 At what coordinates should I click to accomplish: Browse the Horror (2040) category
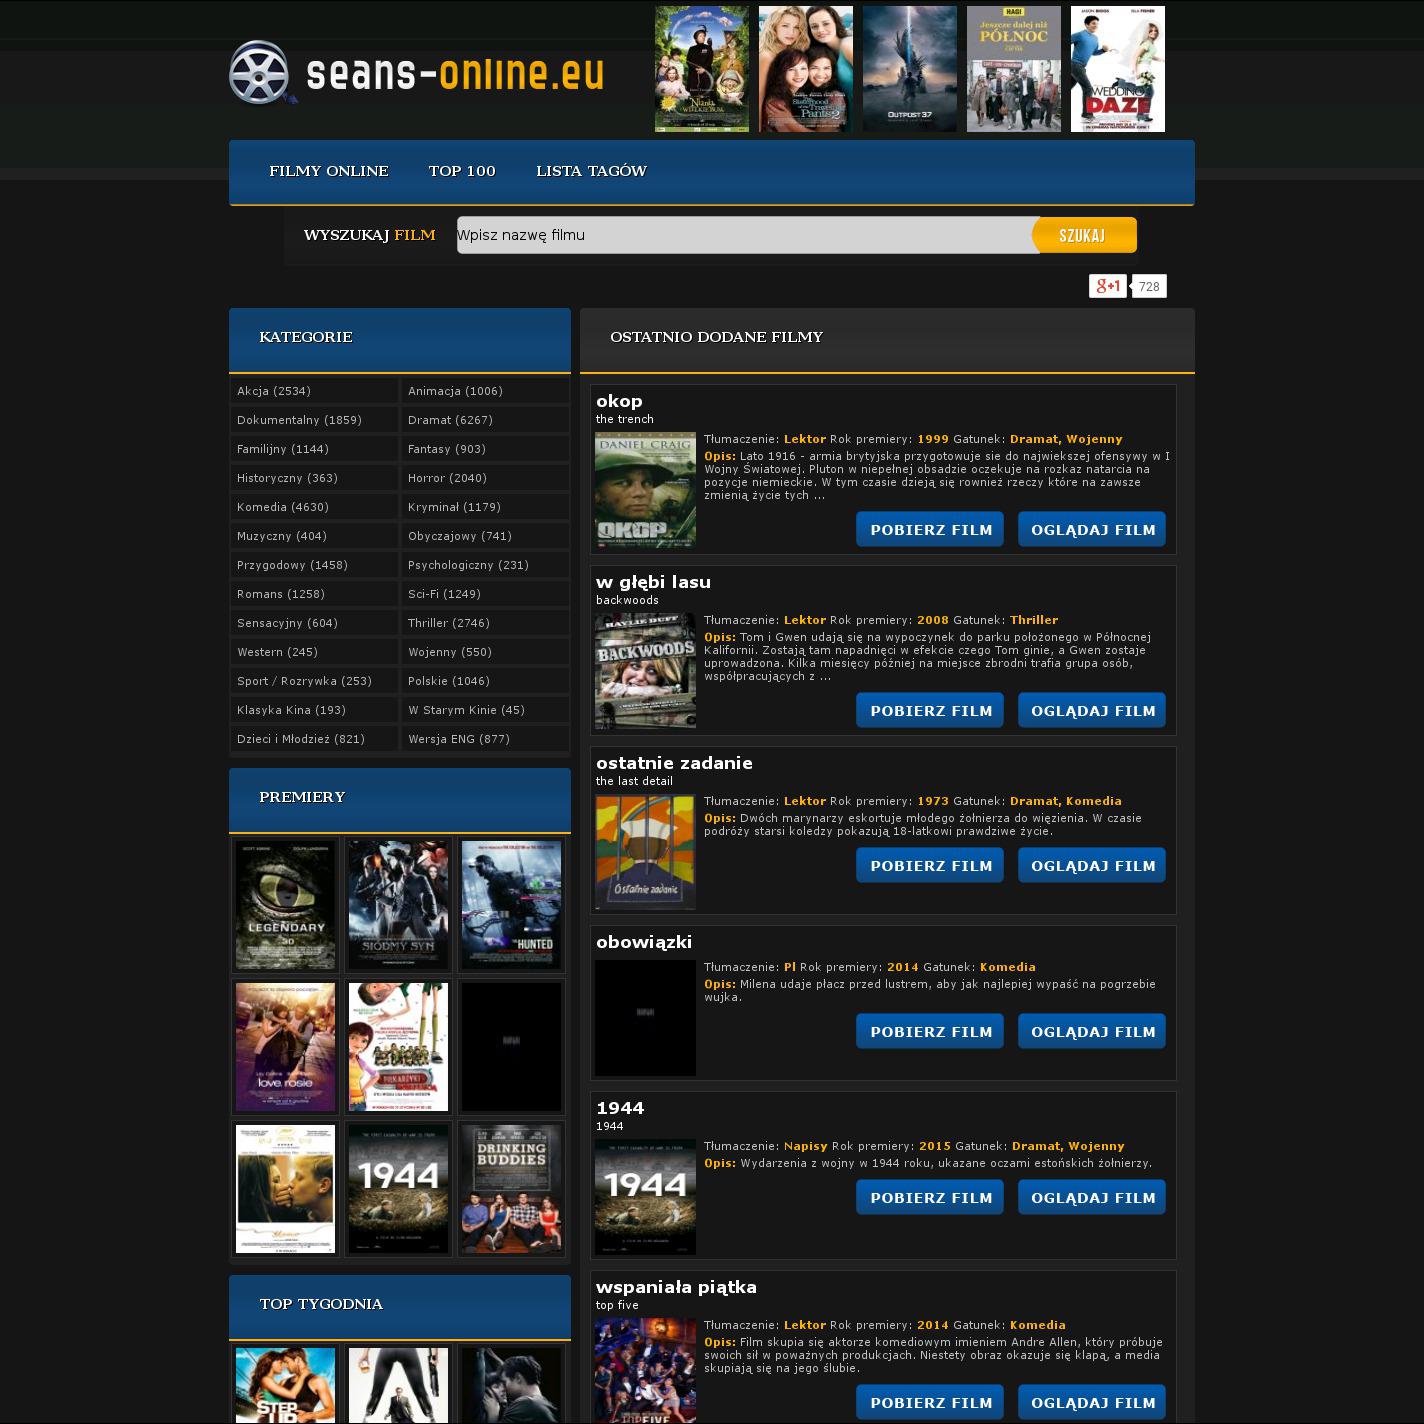tap(447, 478)
